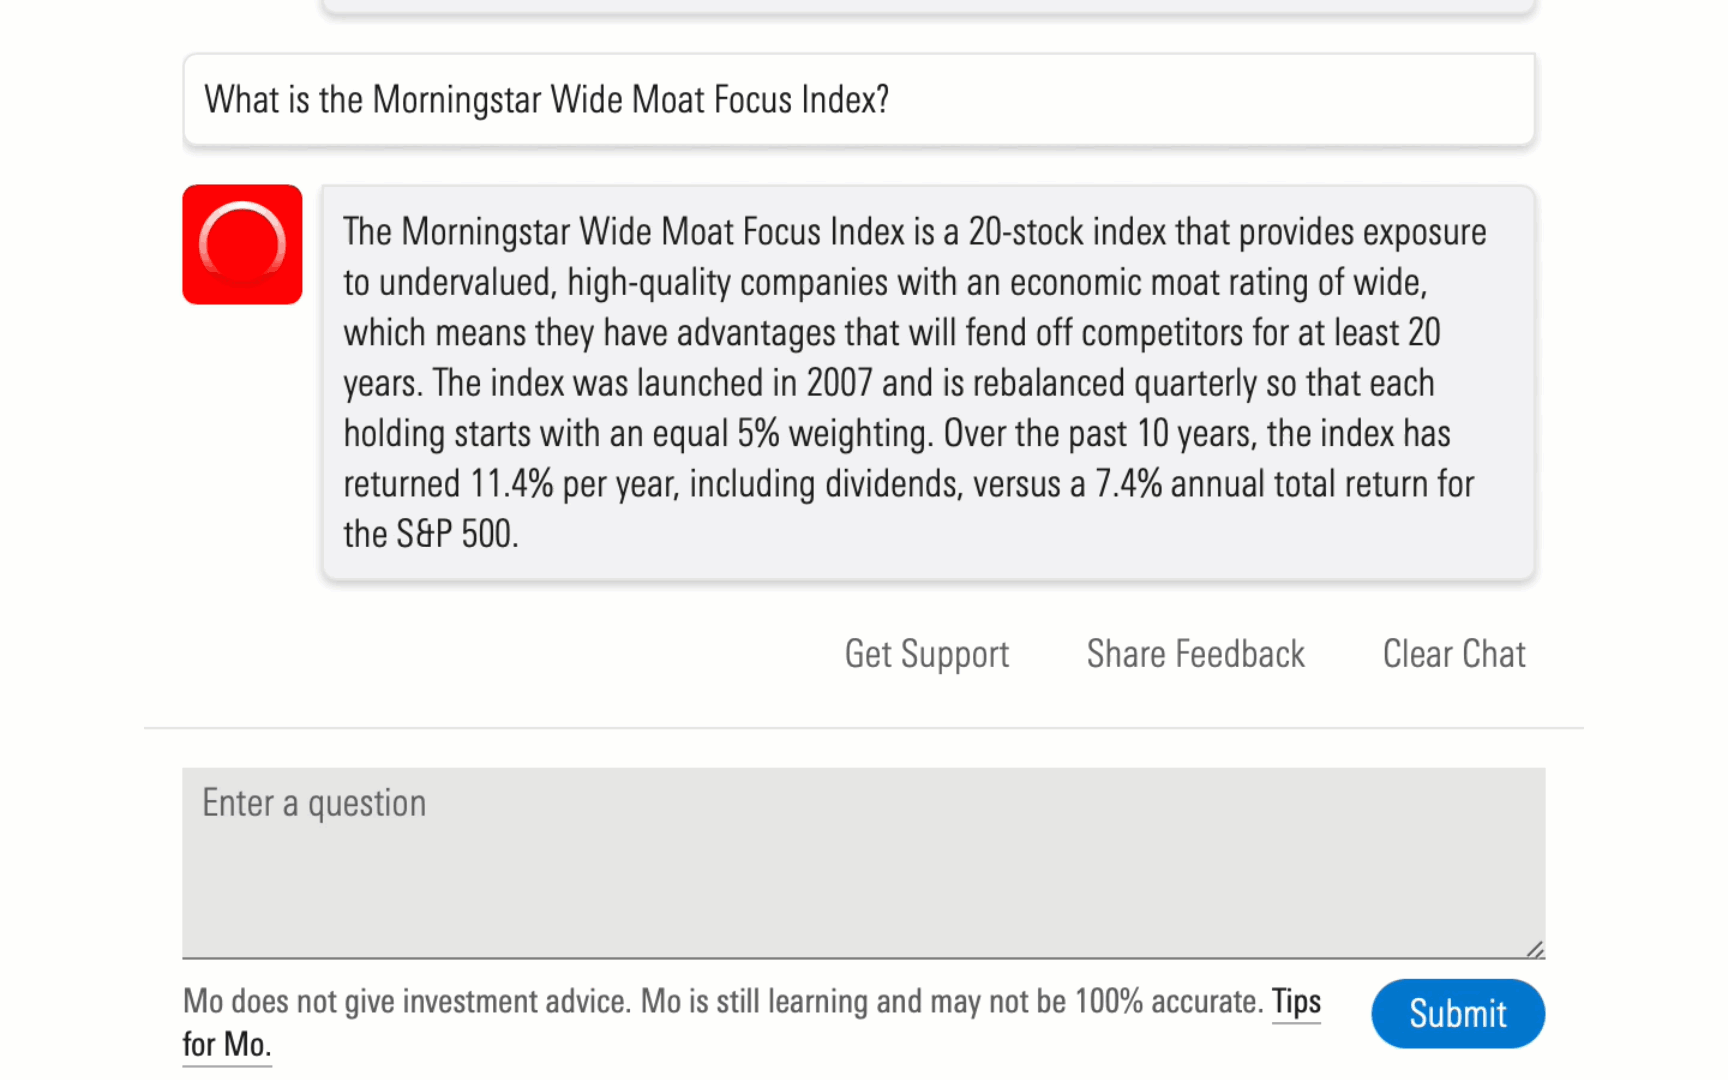The width and height of the screenshot is (1728, 1080).
Task: Click the "7.4%" annual return figure
Action: (1128, 484)
